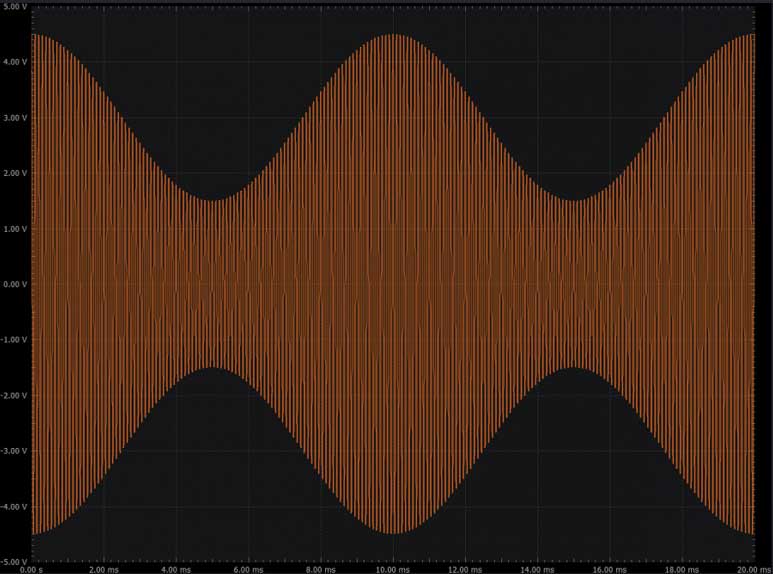Click the 1.00 V axis label
Image resolution: width=773 pixels, height=574 pixels.
tap(15, 229)
